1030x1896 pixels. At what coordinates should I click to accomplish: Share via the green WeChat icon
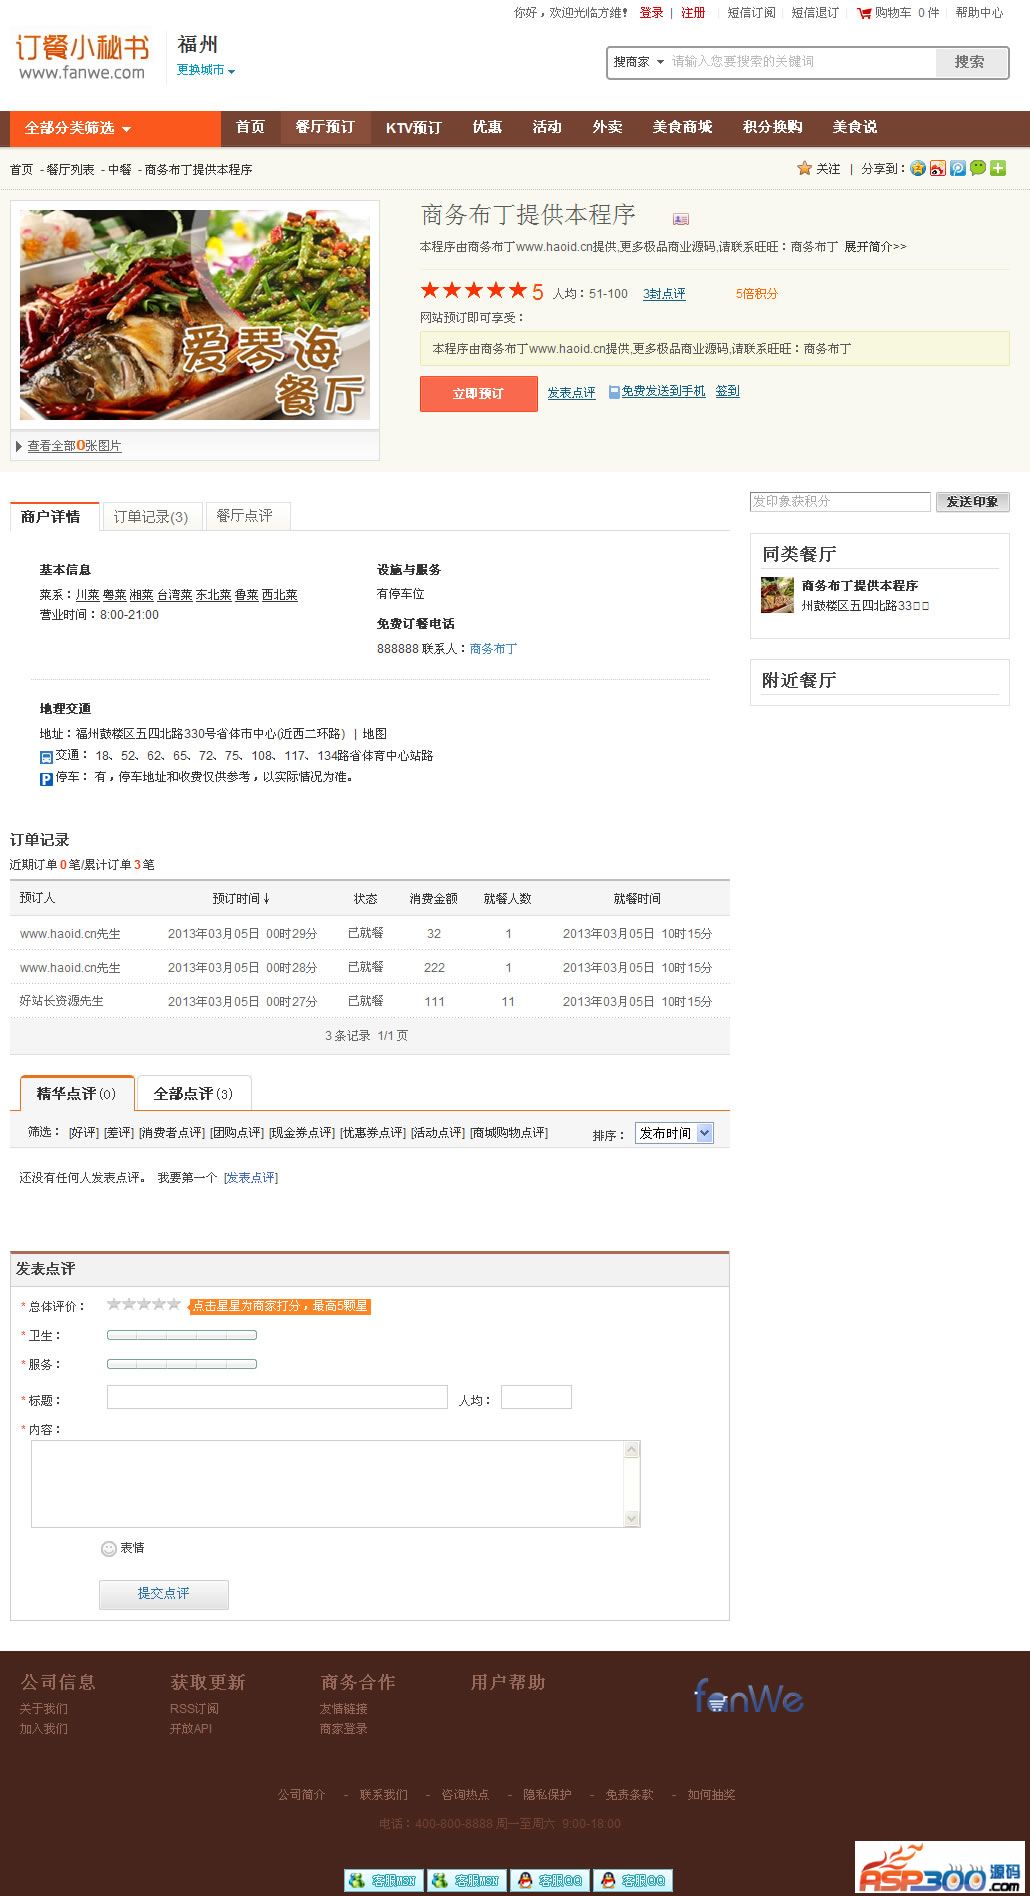[978, 168]
